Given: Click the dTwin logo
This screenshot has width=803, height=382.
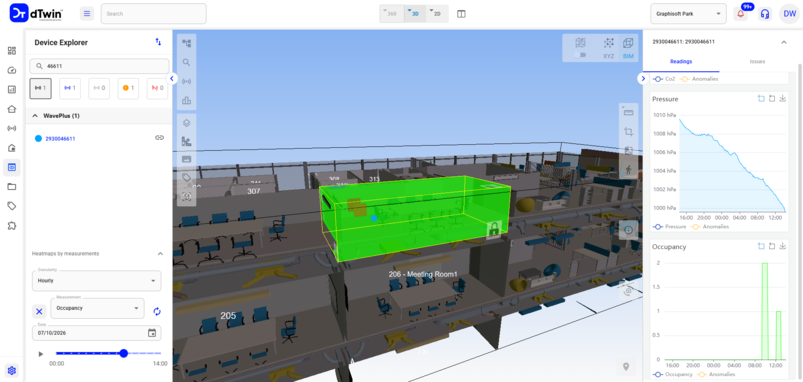Looking at the screenshot, I should pos(35,14).
